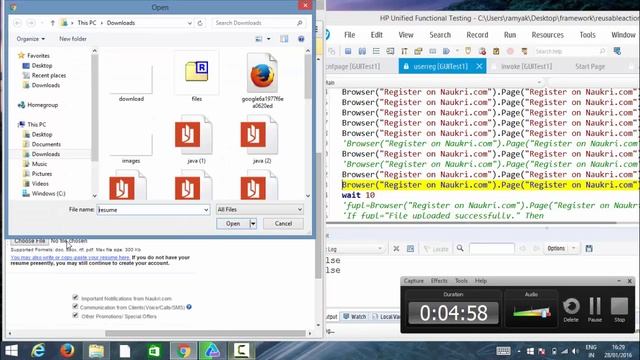Click the magnifier search icon in output pane
Image resolution: width=640 pixels, height=360 pixels.
(x=460, y=248)
